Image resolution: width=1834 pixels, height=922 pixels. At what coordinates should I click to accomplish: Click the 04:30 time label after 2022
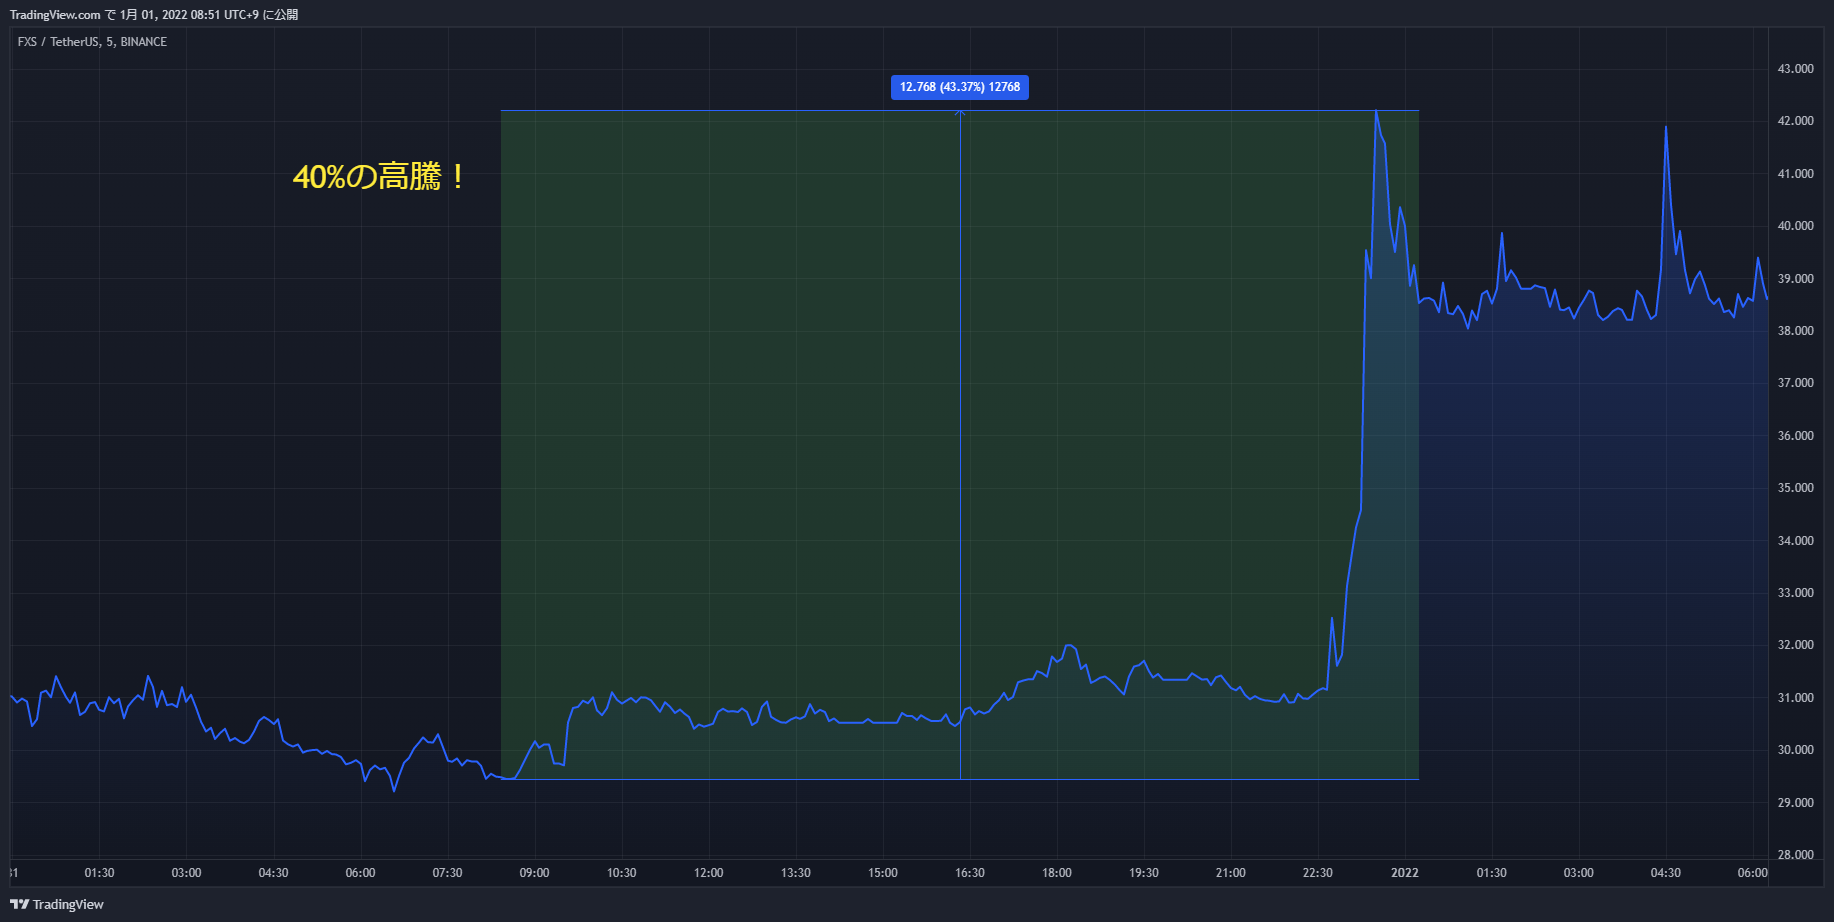click(x=1665, y=873)
